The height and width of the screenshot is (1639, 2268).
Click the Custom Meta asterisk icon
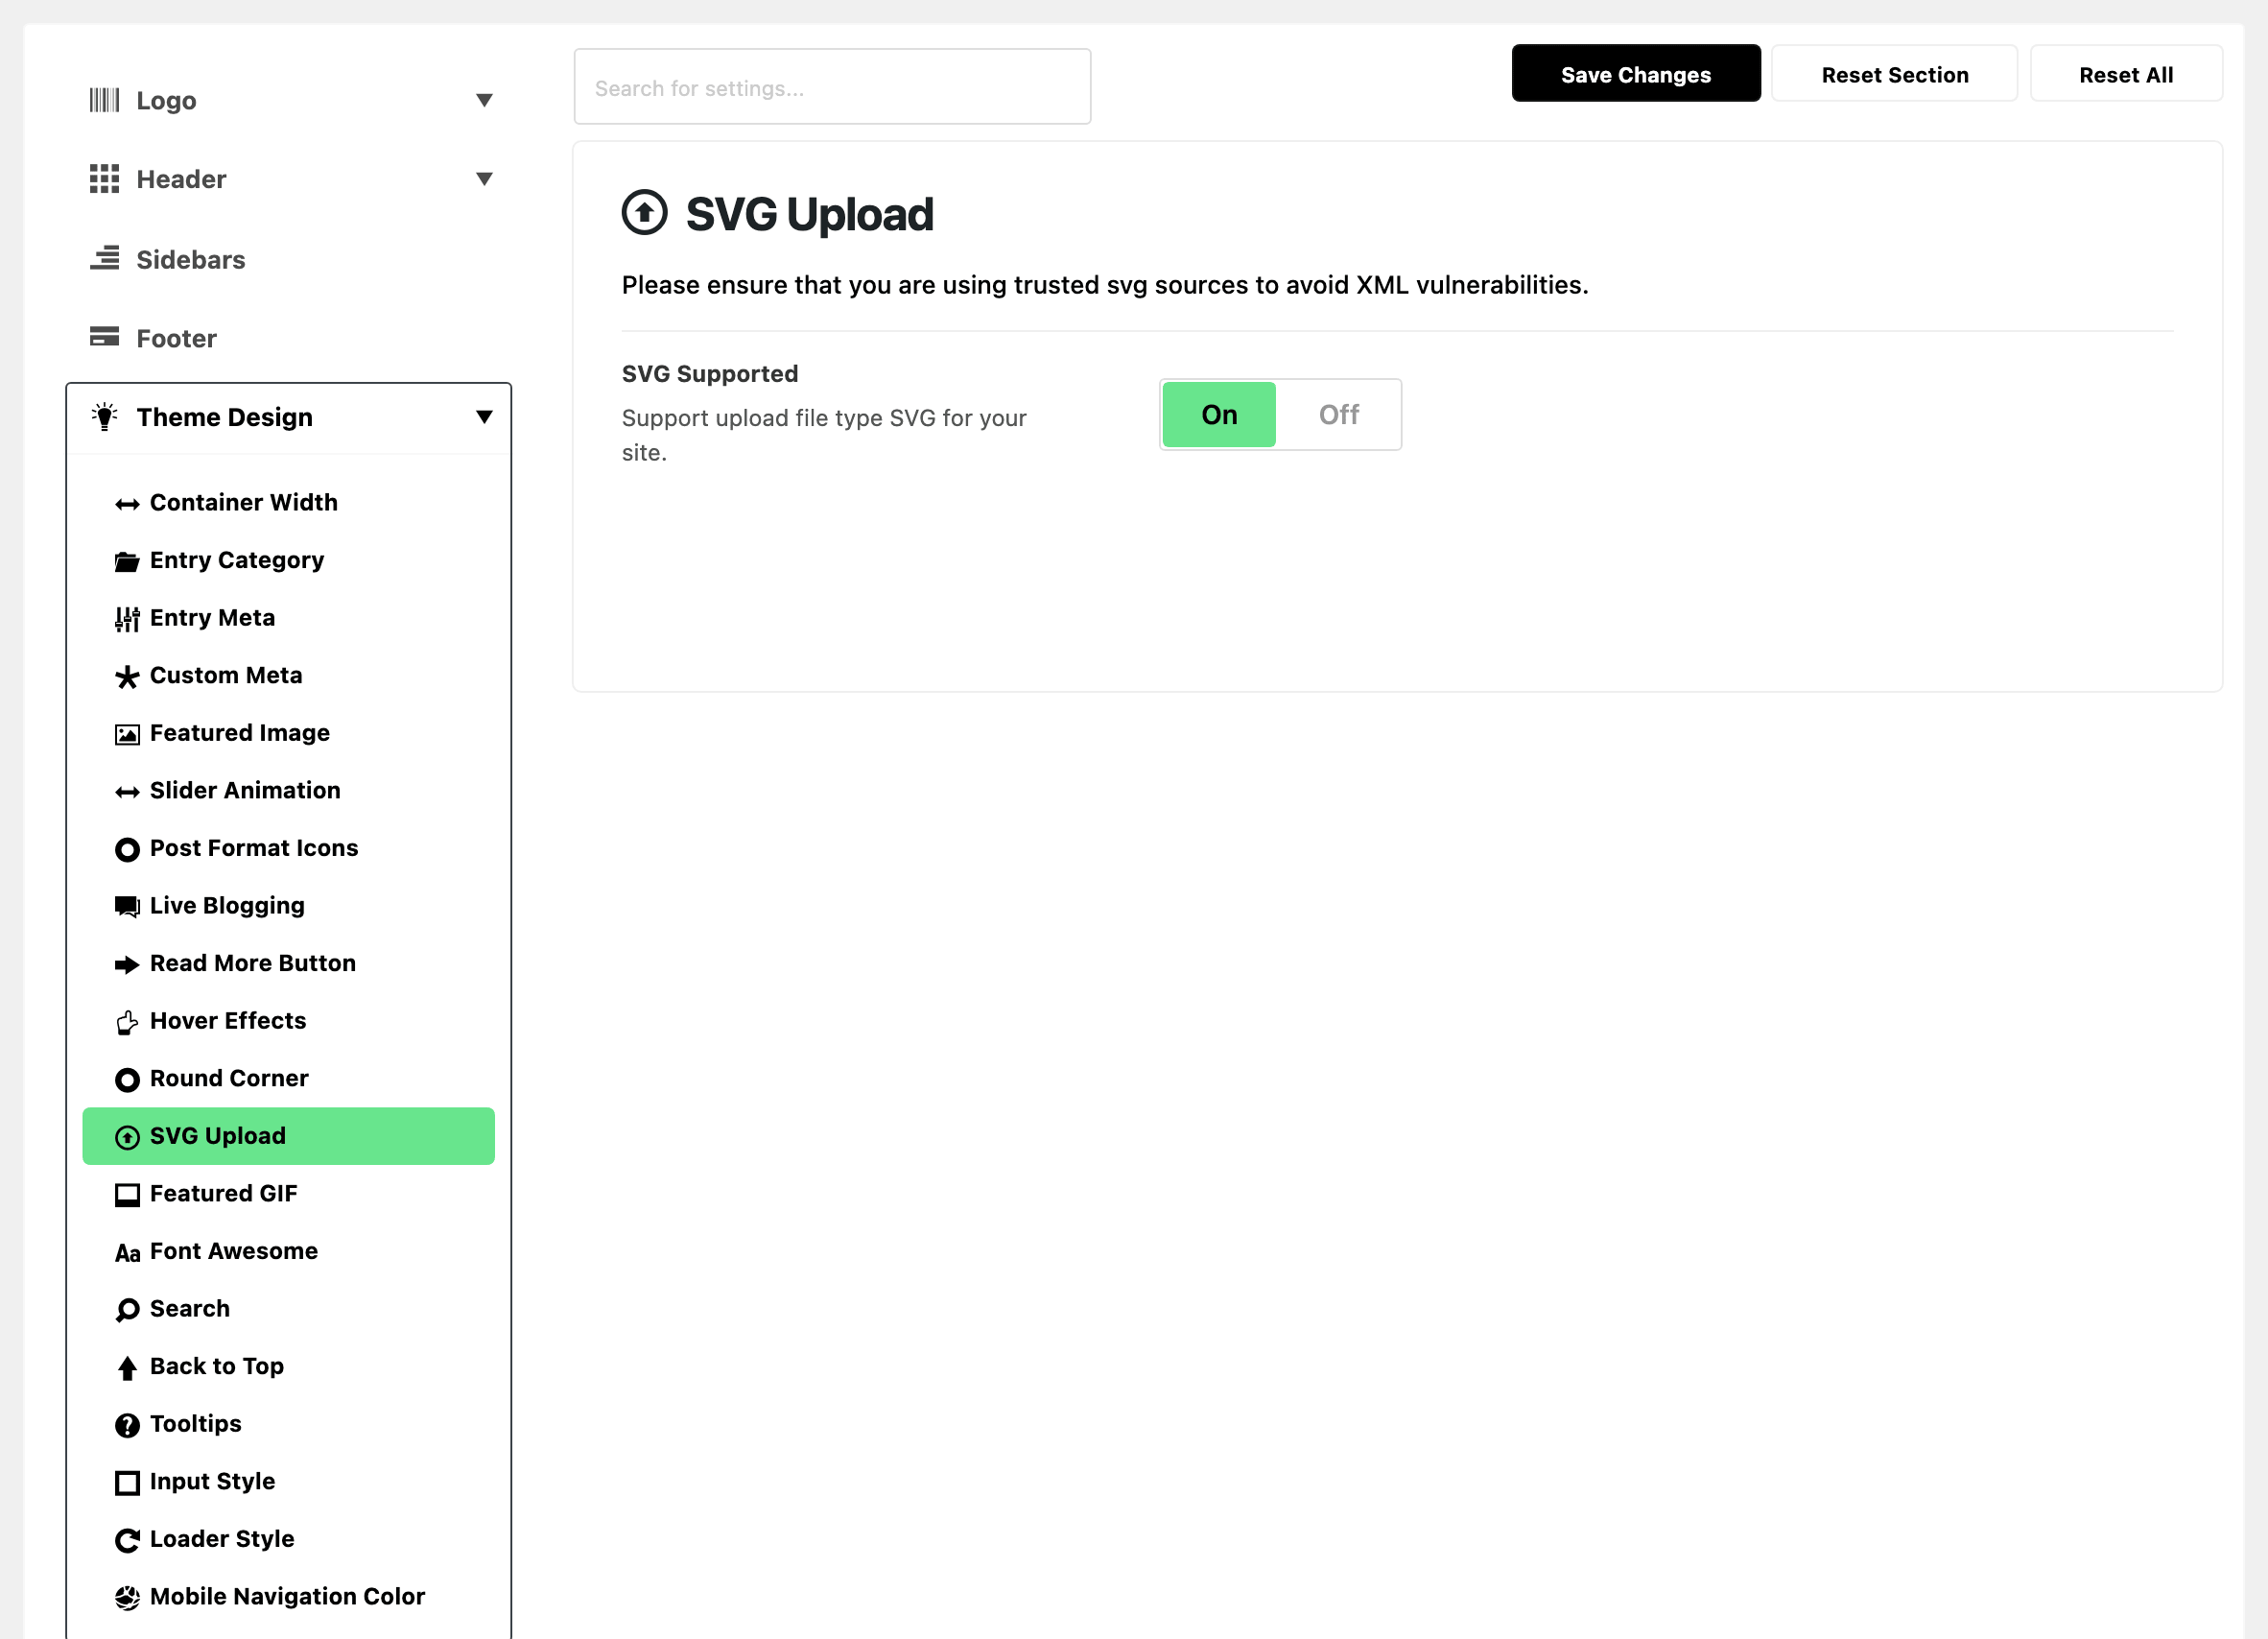pos(127,677)
